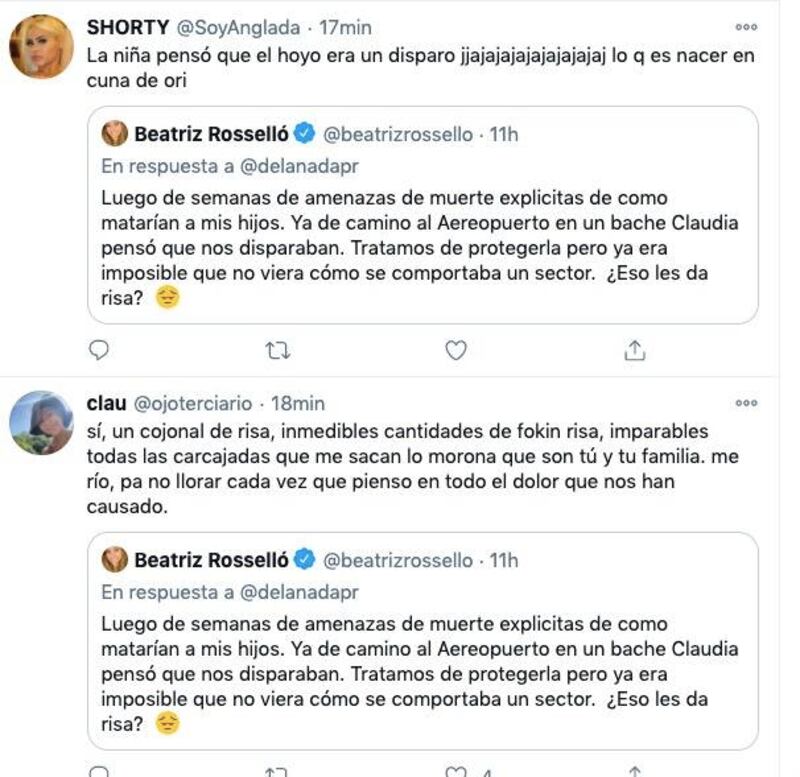
Task: Open more options menu on SHORTY's tweet
Action: click(x=746, y=27)
